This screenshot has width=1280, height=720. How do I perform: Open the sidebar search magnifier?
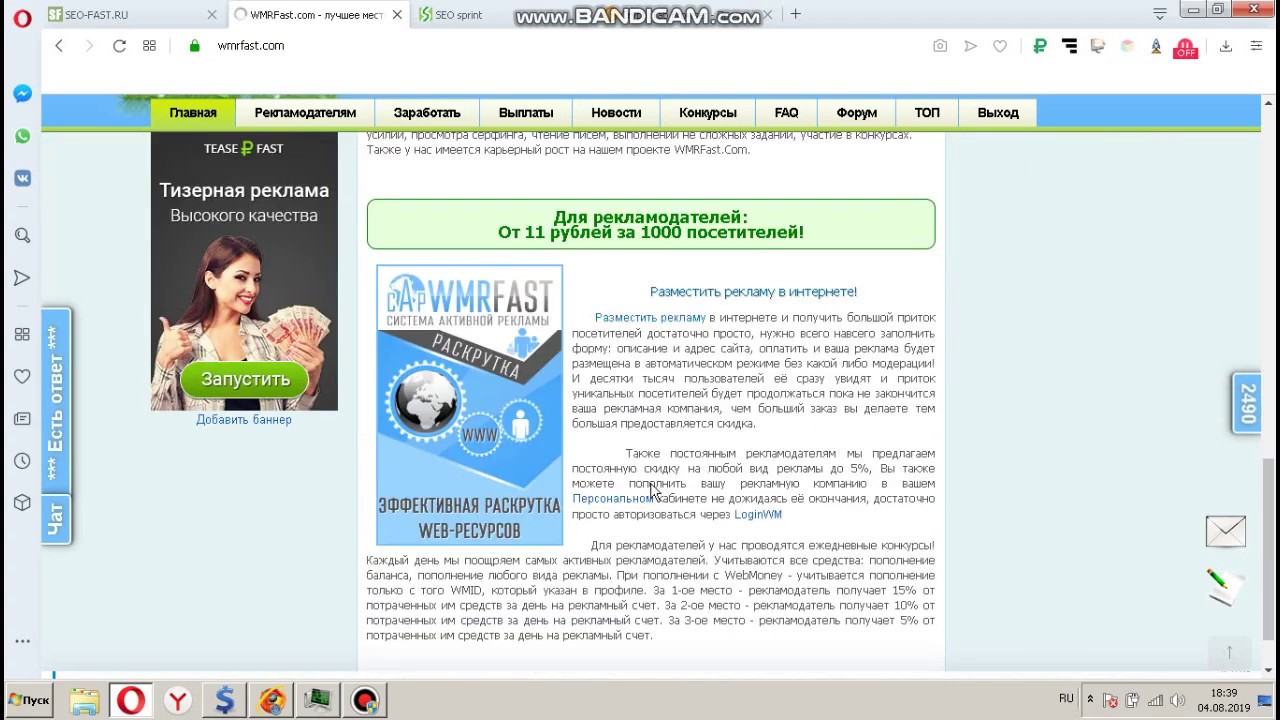coord(22,236)
